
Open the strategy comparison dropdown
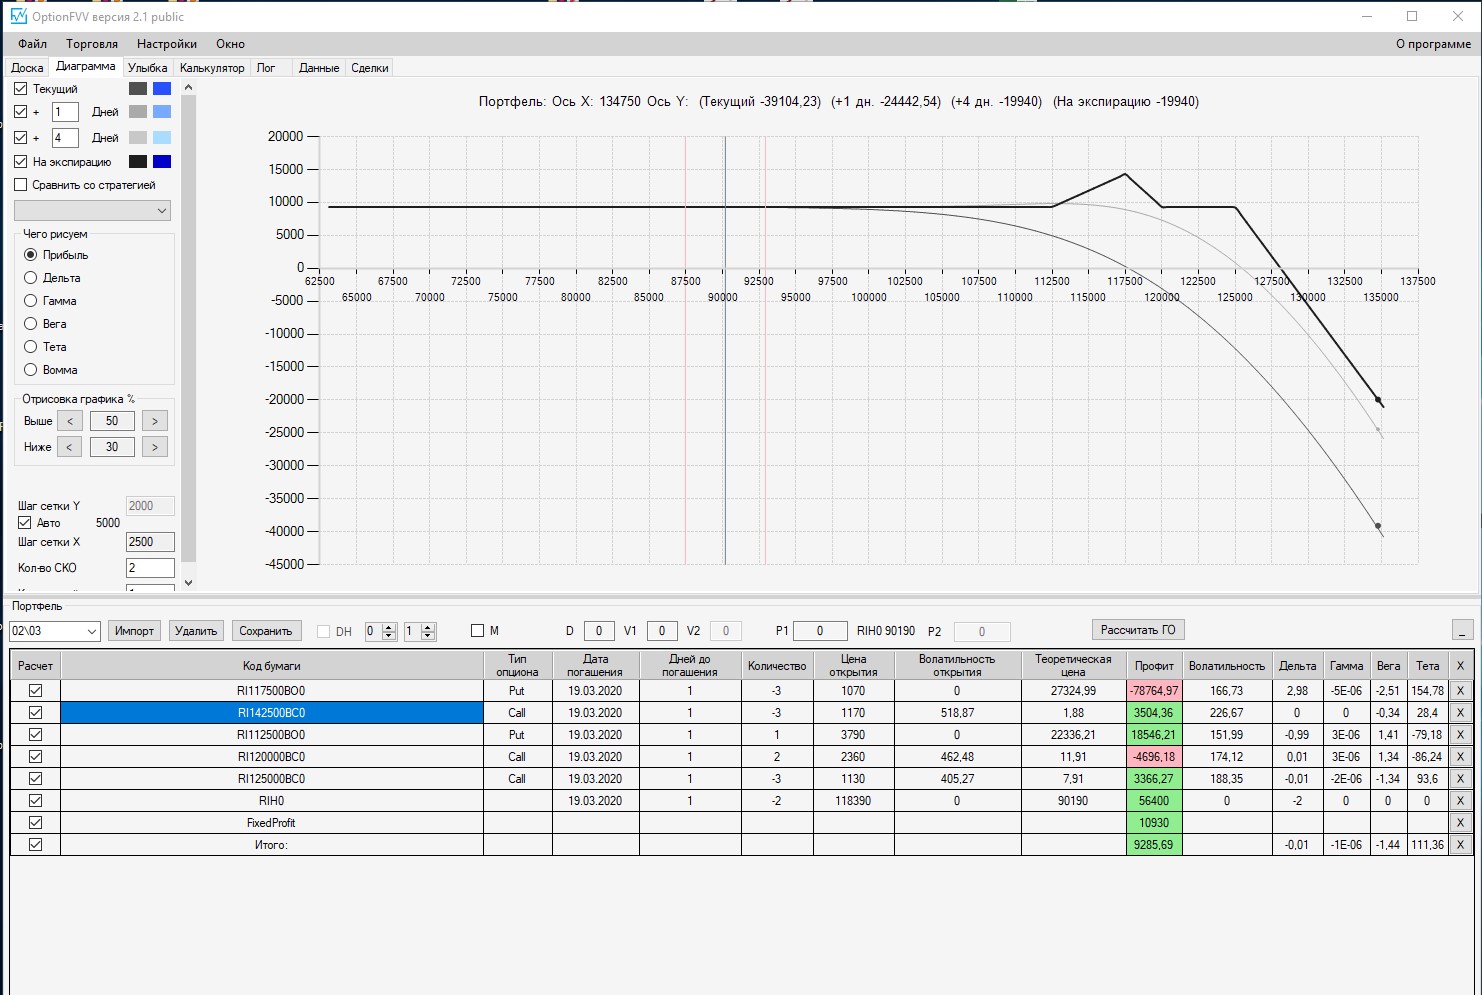point(92,211)
